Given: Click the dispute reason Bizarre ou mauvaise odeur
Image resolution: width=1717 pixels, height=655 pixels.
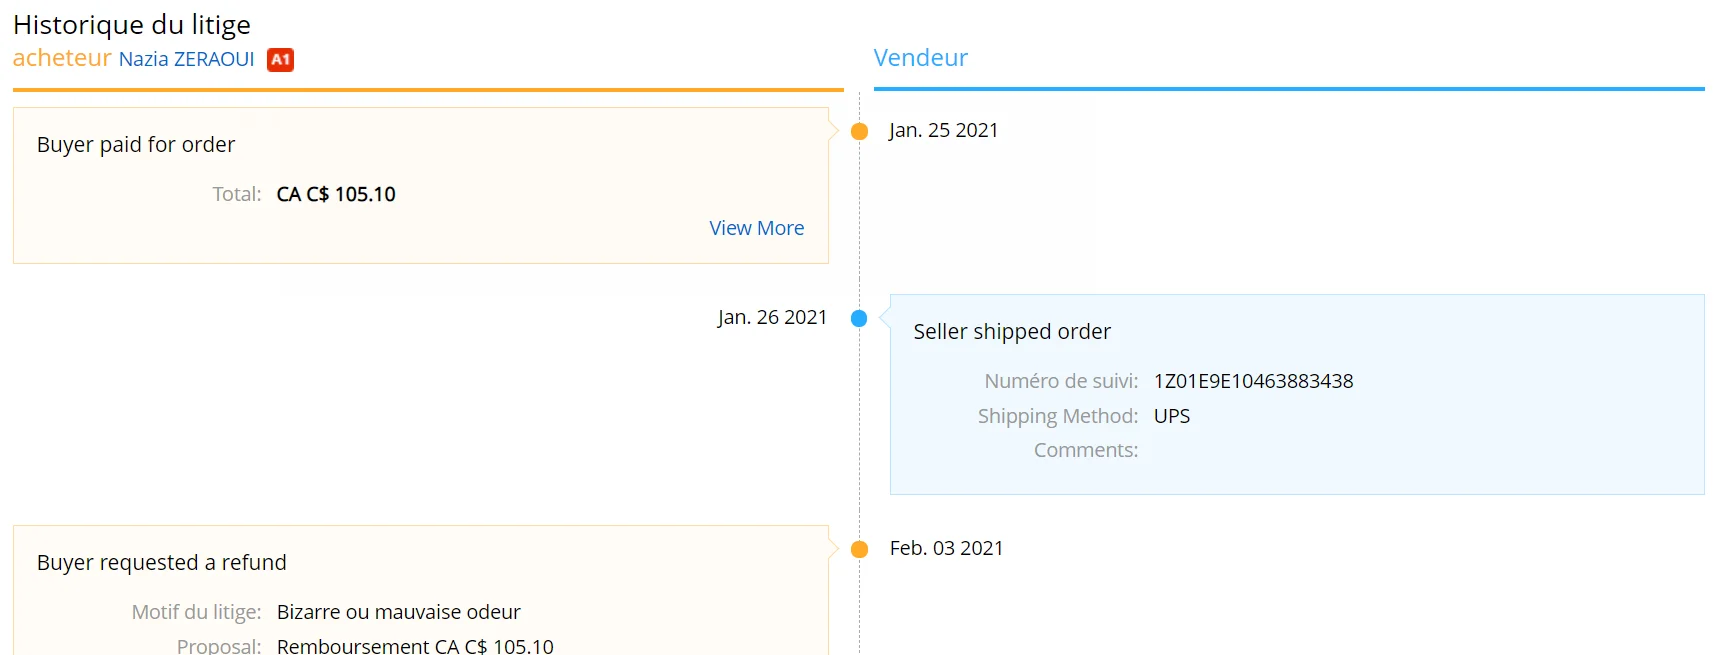Looking at the screenshot, I should pos(398,612).
